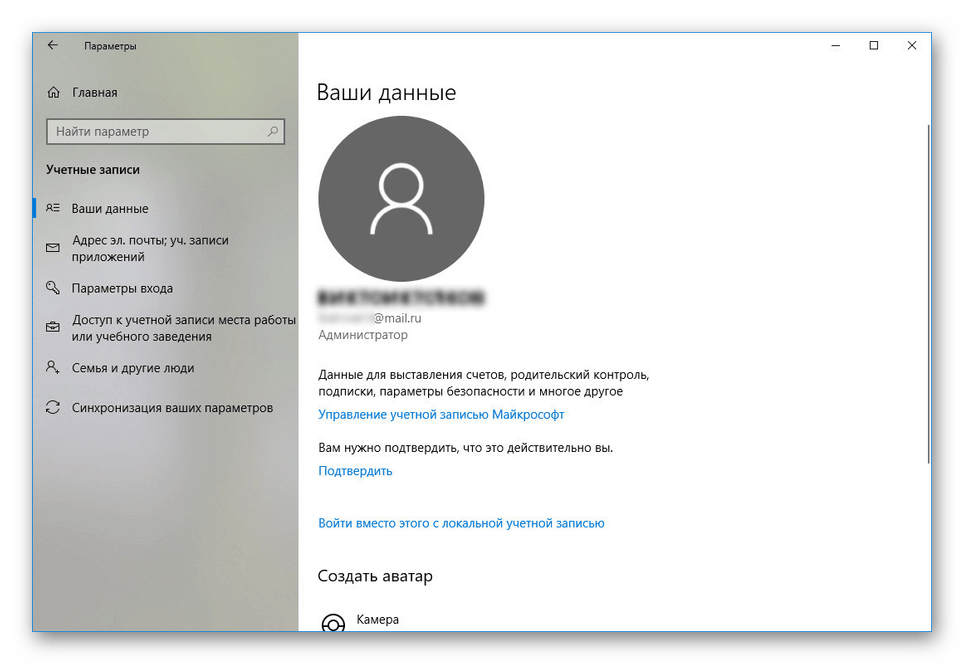Go to Главная via the home icon
Viewport: 964px width, 664px height.
[54, 93]
